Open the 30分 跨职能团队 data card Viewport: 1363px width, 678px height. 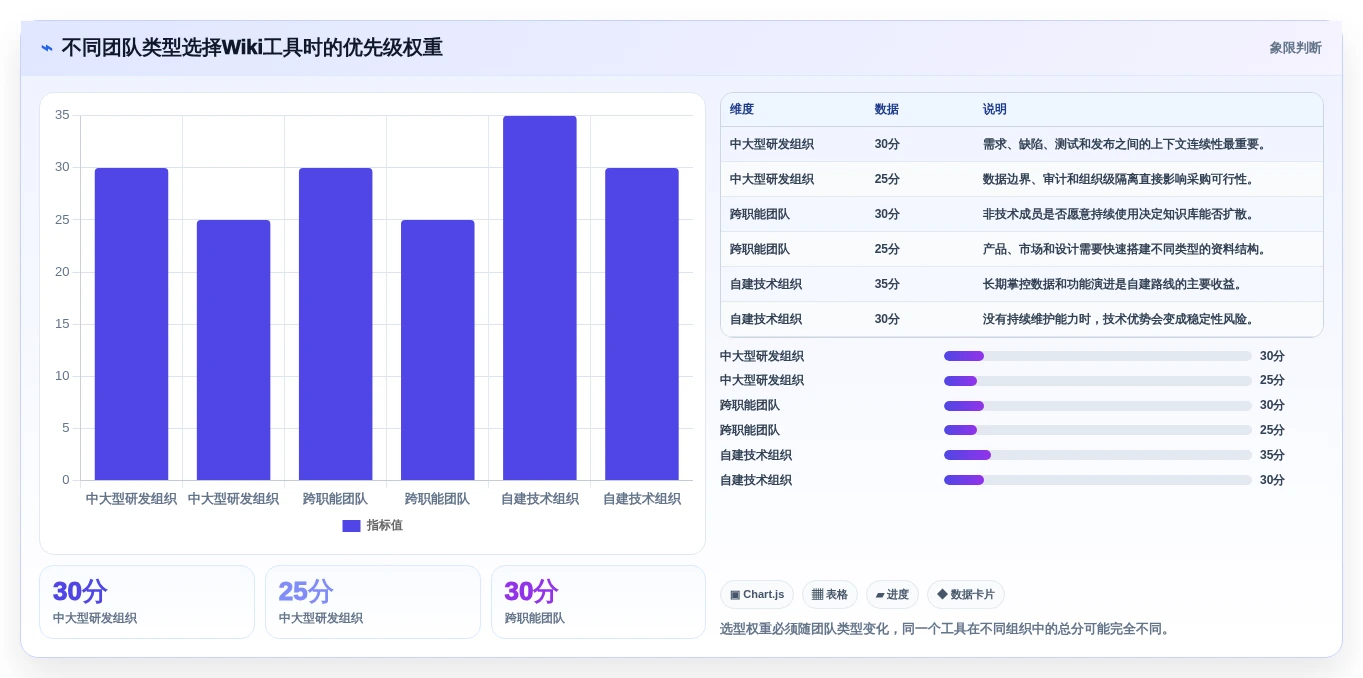(x=598, y=602)
